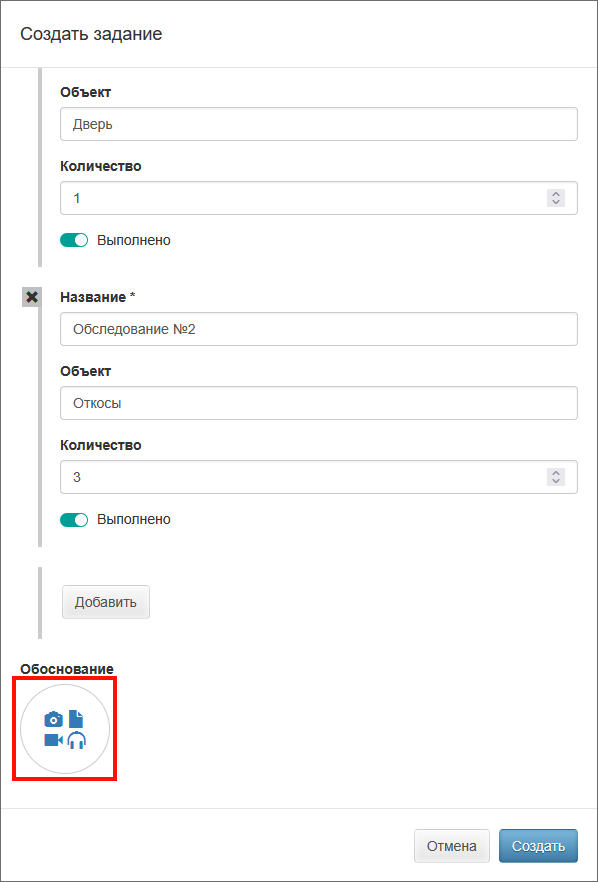Toggle the Выполнено switch under Откосы

pyautogui.click(x=74, y=519)
